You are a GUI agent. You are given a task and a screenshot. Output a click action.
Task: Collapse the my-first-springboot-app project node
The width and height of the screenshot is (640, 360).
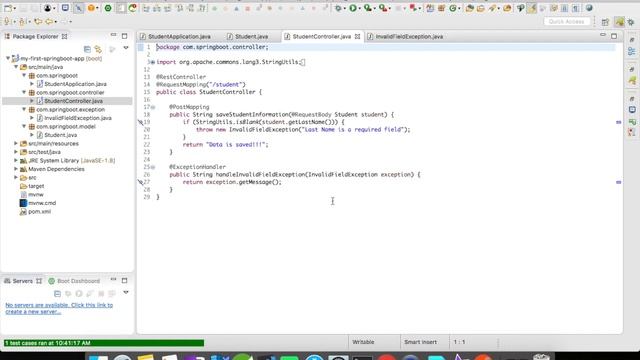click(8, 58)
